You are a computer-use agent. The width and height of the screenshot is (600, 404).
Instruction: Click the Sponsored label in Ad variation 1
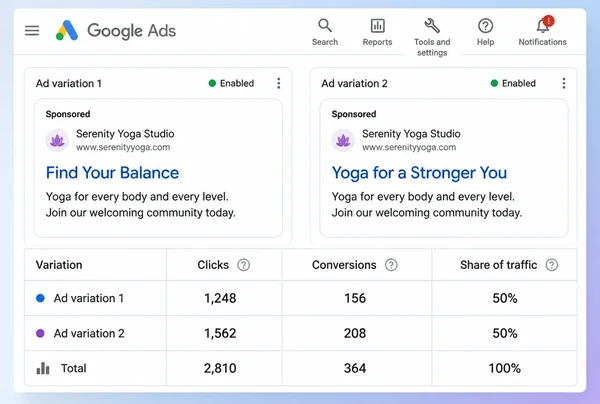68,114
